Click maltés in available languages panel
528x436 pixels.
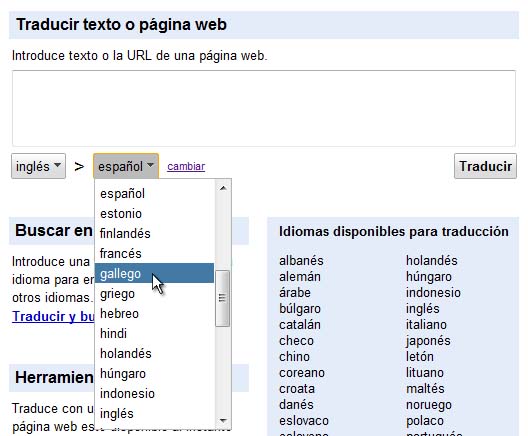click(425, 389)
